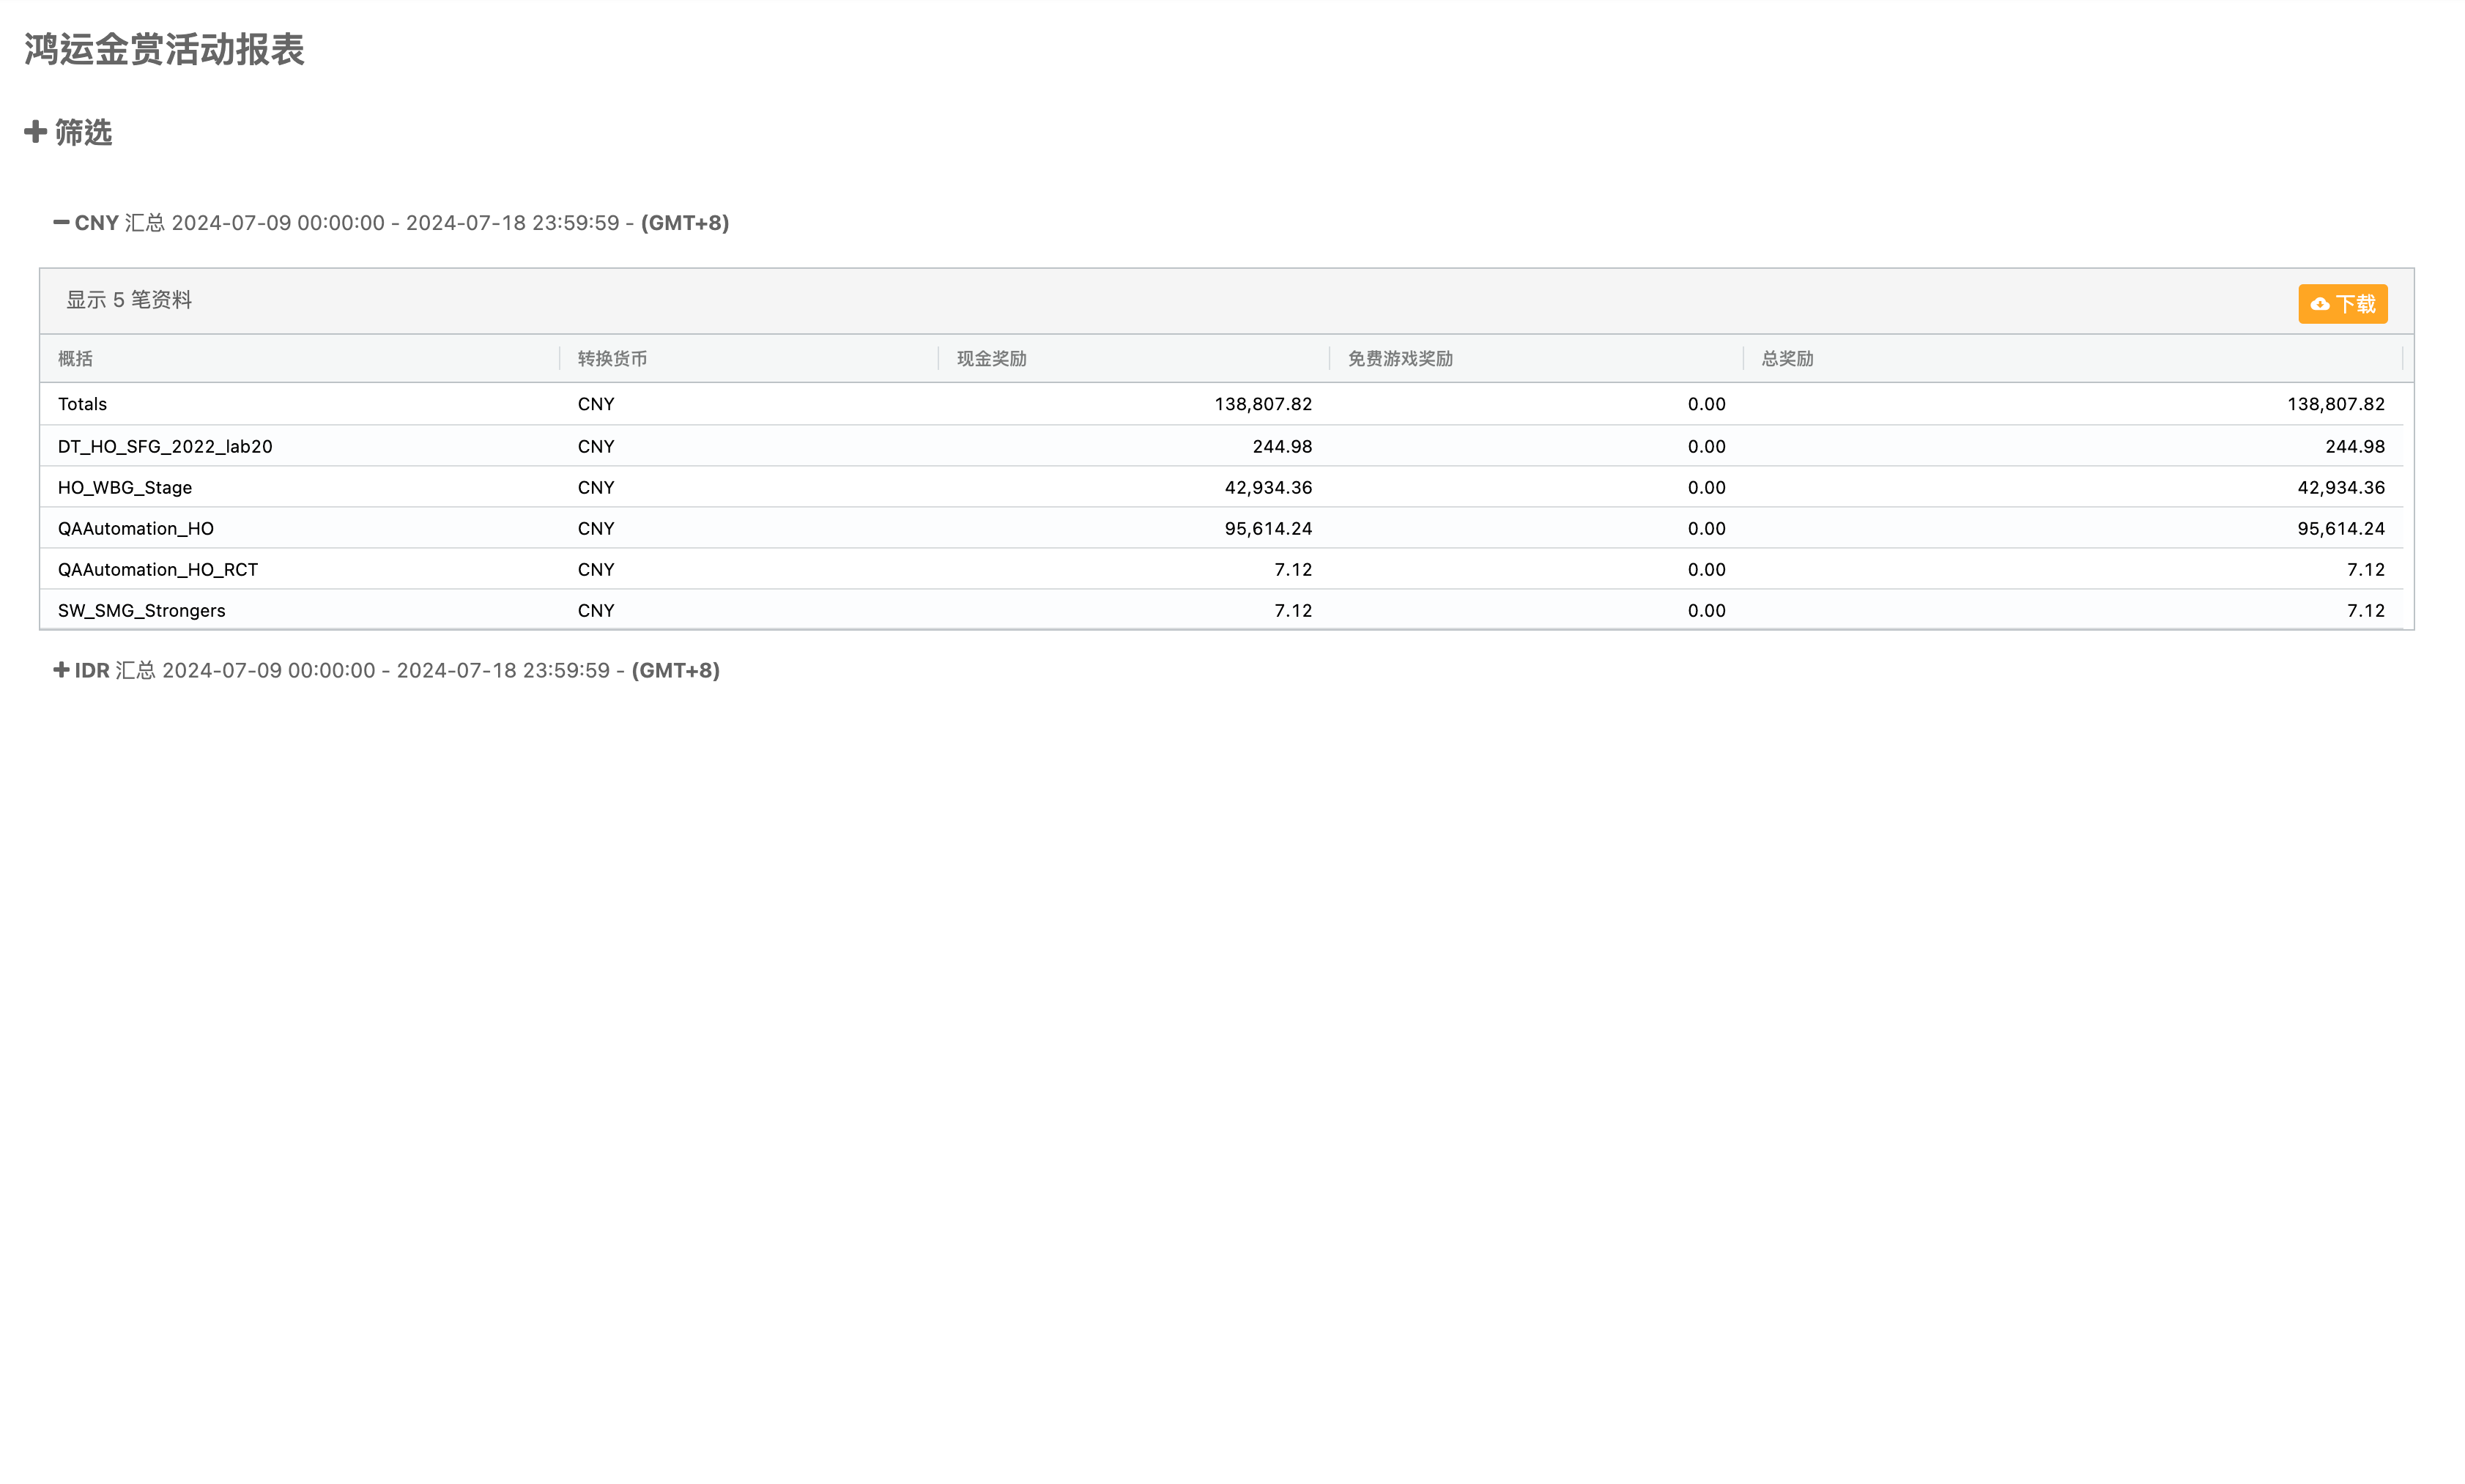Image resolution: width=2465 pixels, height=1484 pixels.
Task: Select the QAAutomation_HO row
Action: coord(136,529)
